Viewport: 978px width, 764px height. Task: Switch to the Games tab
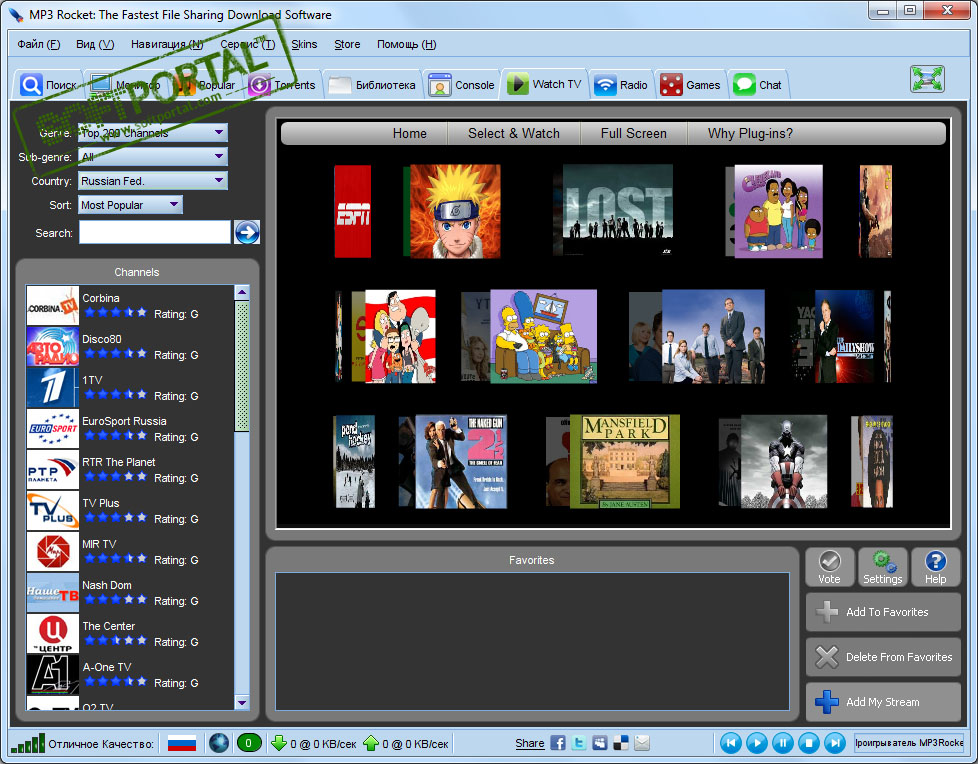[x=690, y=85]
